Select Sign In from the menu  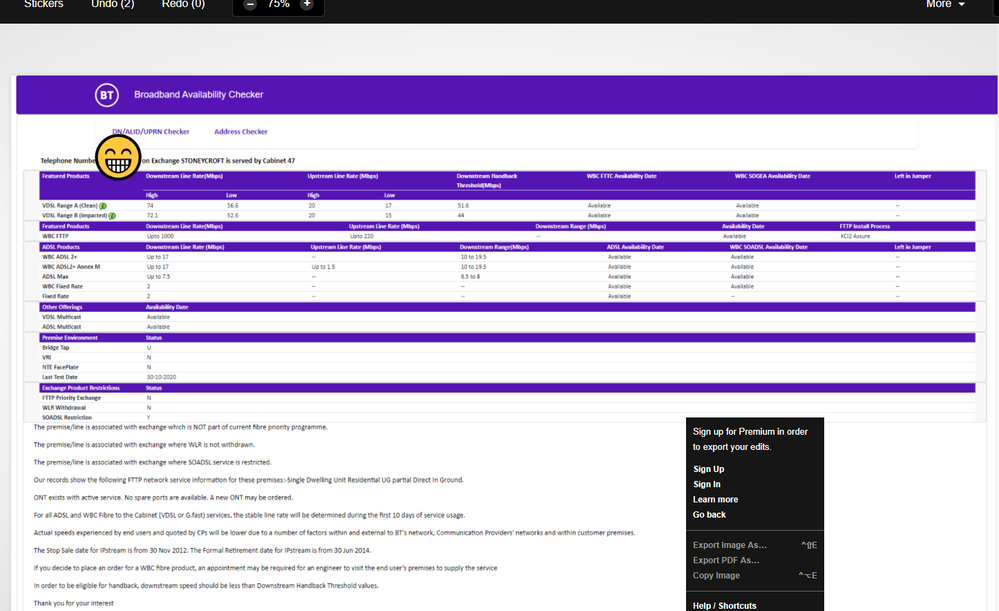pyautogui.click(x=706, y=484)
